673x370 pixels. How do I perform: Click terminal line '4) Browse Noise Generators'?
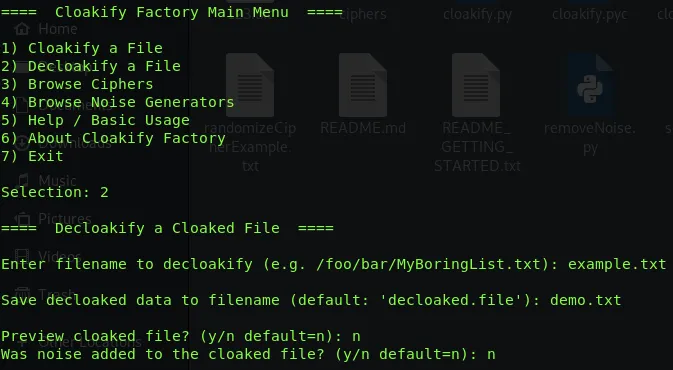(x=118, y=102)
